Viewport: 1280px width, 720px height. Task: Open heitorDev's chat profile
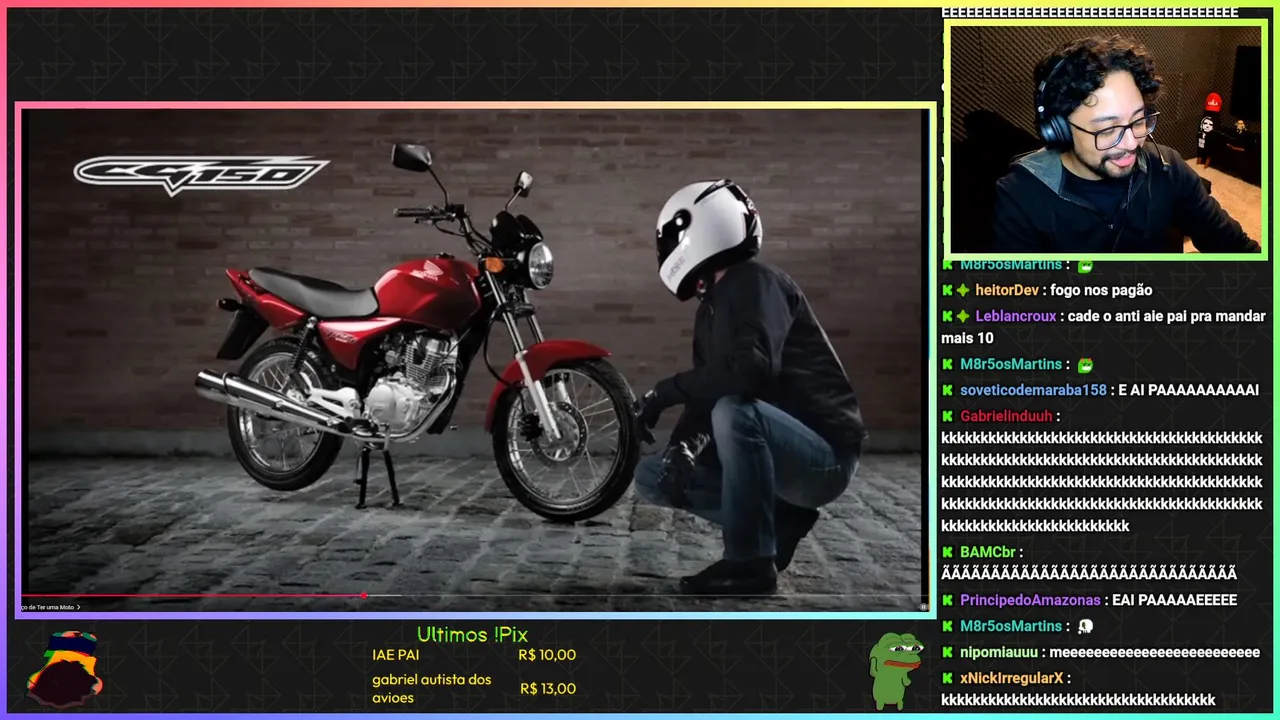tap(1007, 290)
